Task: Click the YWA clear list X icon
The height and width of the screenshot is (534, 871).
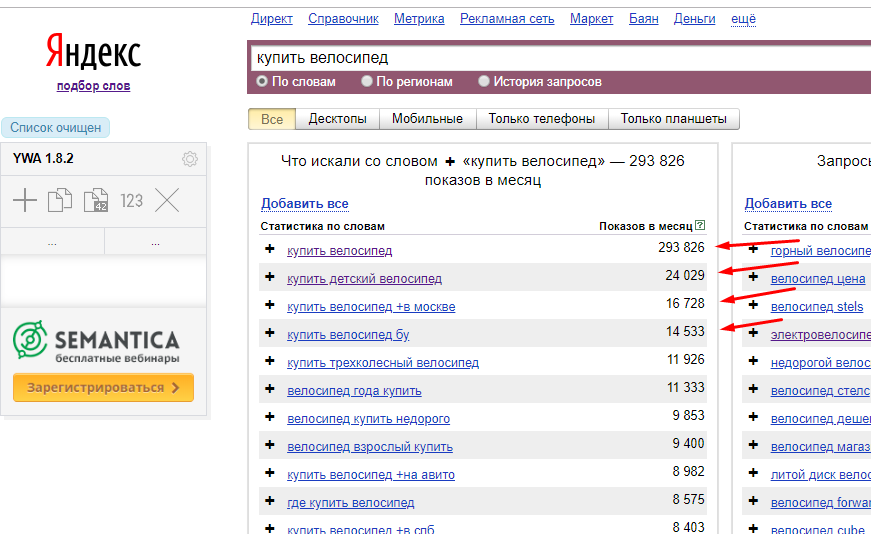Action: [167, 200]
